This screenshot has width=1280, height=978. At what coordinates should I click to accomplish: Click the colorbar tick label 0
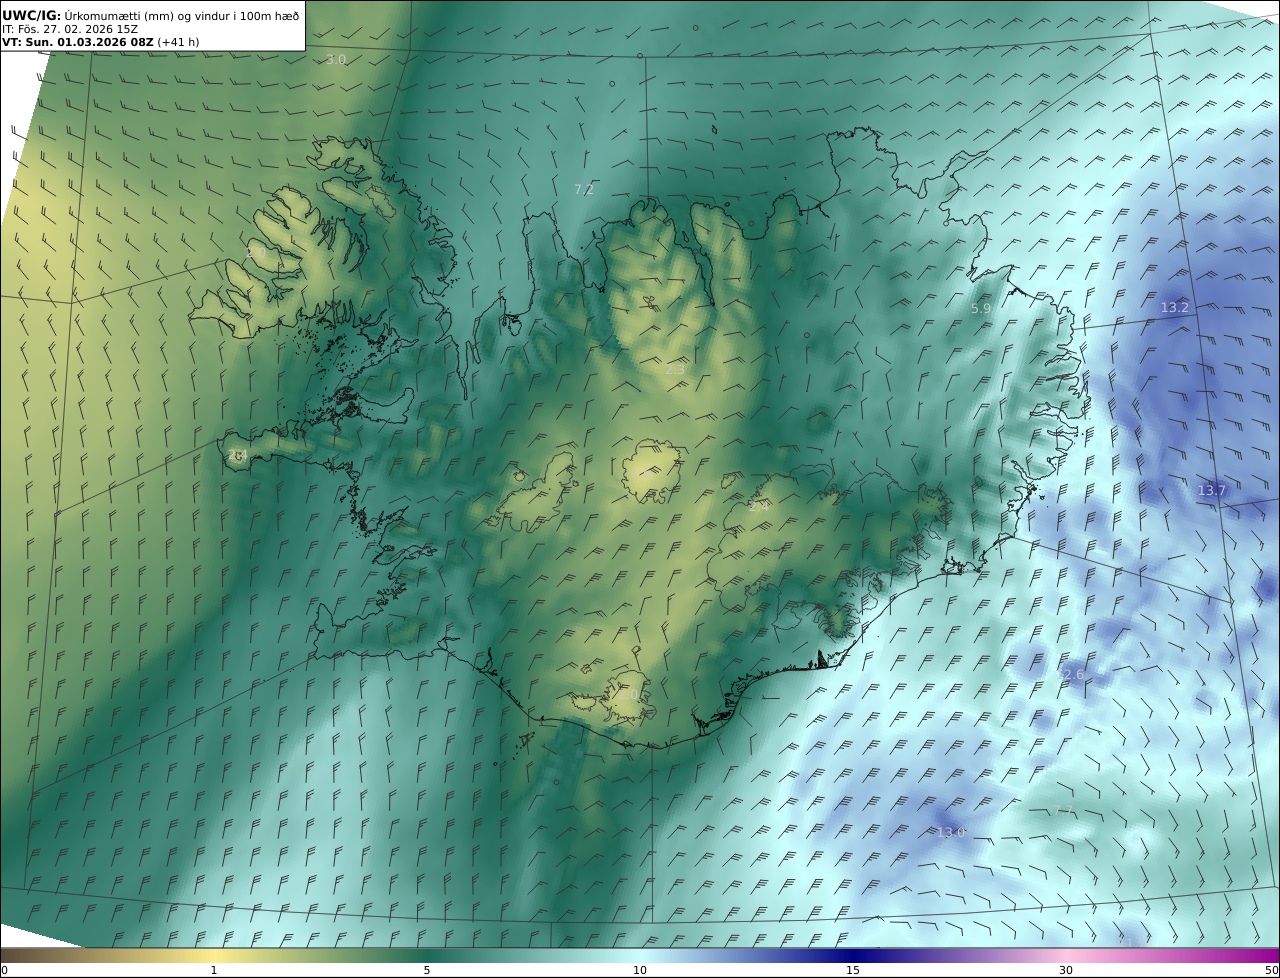tap(4, 970)
